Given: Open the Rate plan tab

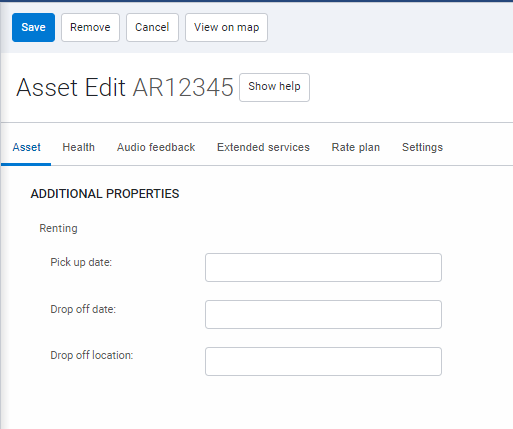Looking at the screenshot, I should coord(356,147).
